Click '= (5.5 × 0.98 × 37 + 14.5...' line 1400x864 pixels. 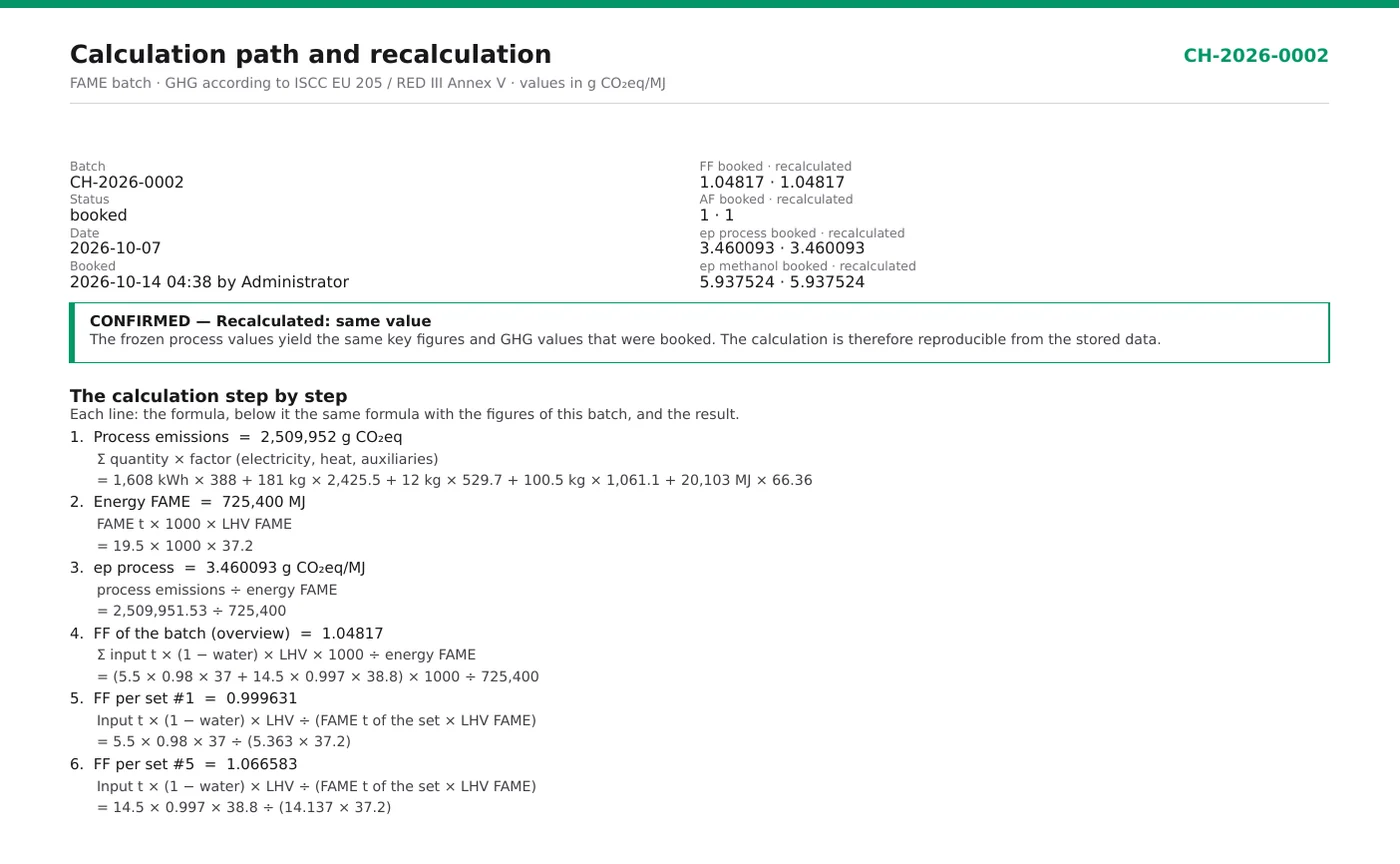coord(318,678)
